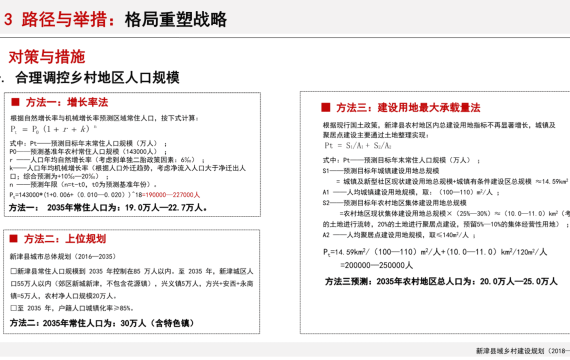The width and height of the screenshot is (570, 360).
Task: Select the red heading "对策与措施"
Action: tap(47, 57)
